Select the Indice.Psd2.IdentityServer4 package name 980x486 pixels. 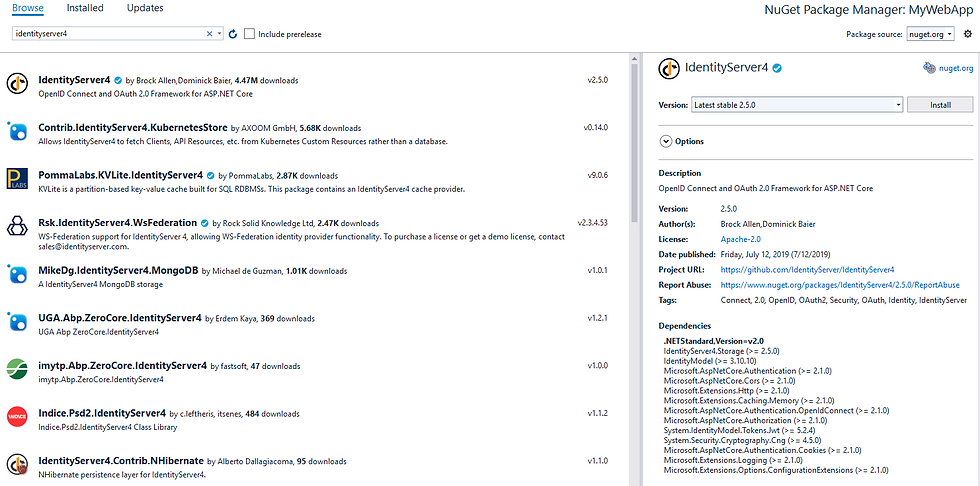coord(102,413)
